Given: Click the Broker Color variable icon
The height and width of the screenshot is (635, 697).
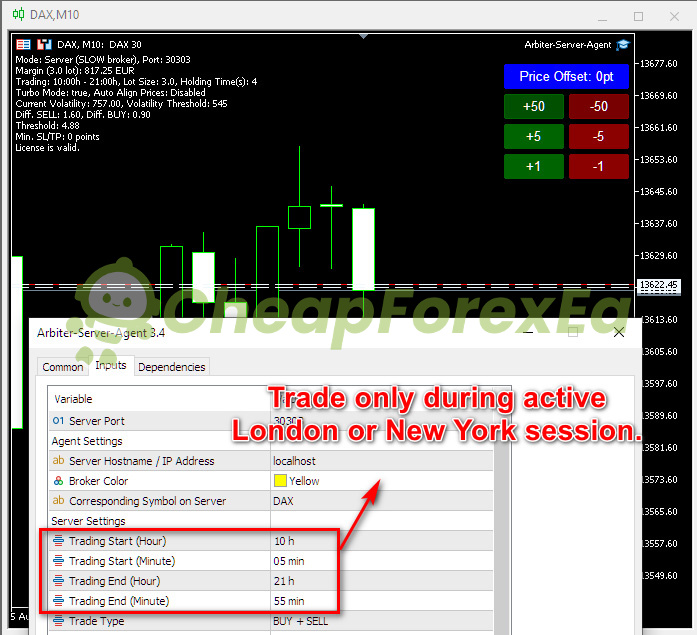Looking at the screenshot, I should pos(58,481).
